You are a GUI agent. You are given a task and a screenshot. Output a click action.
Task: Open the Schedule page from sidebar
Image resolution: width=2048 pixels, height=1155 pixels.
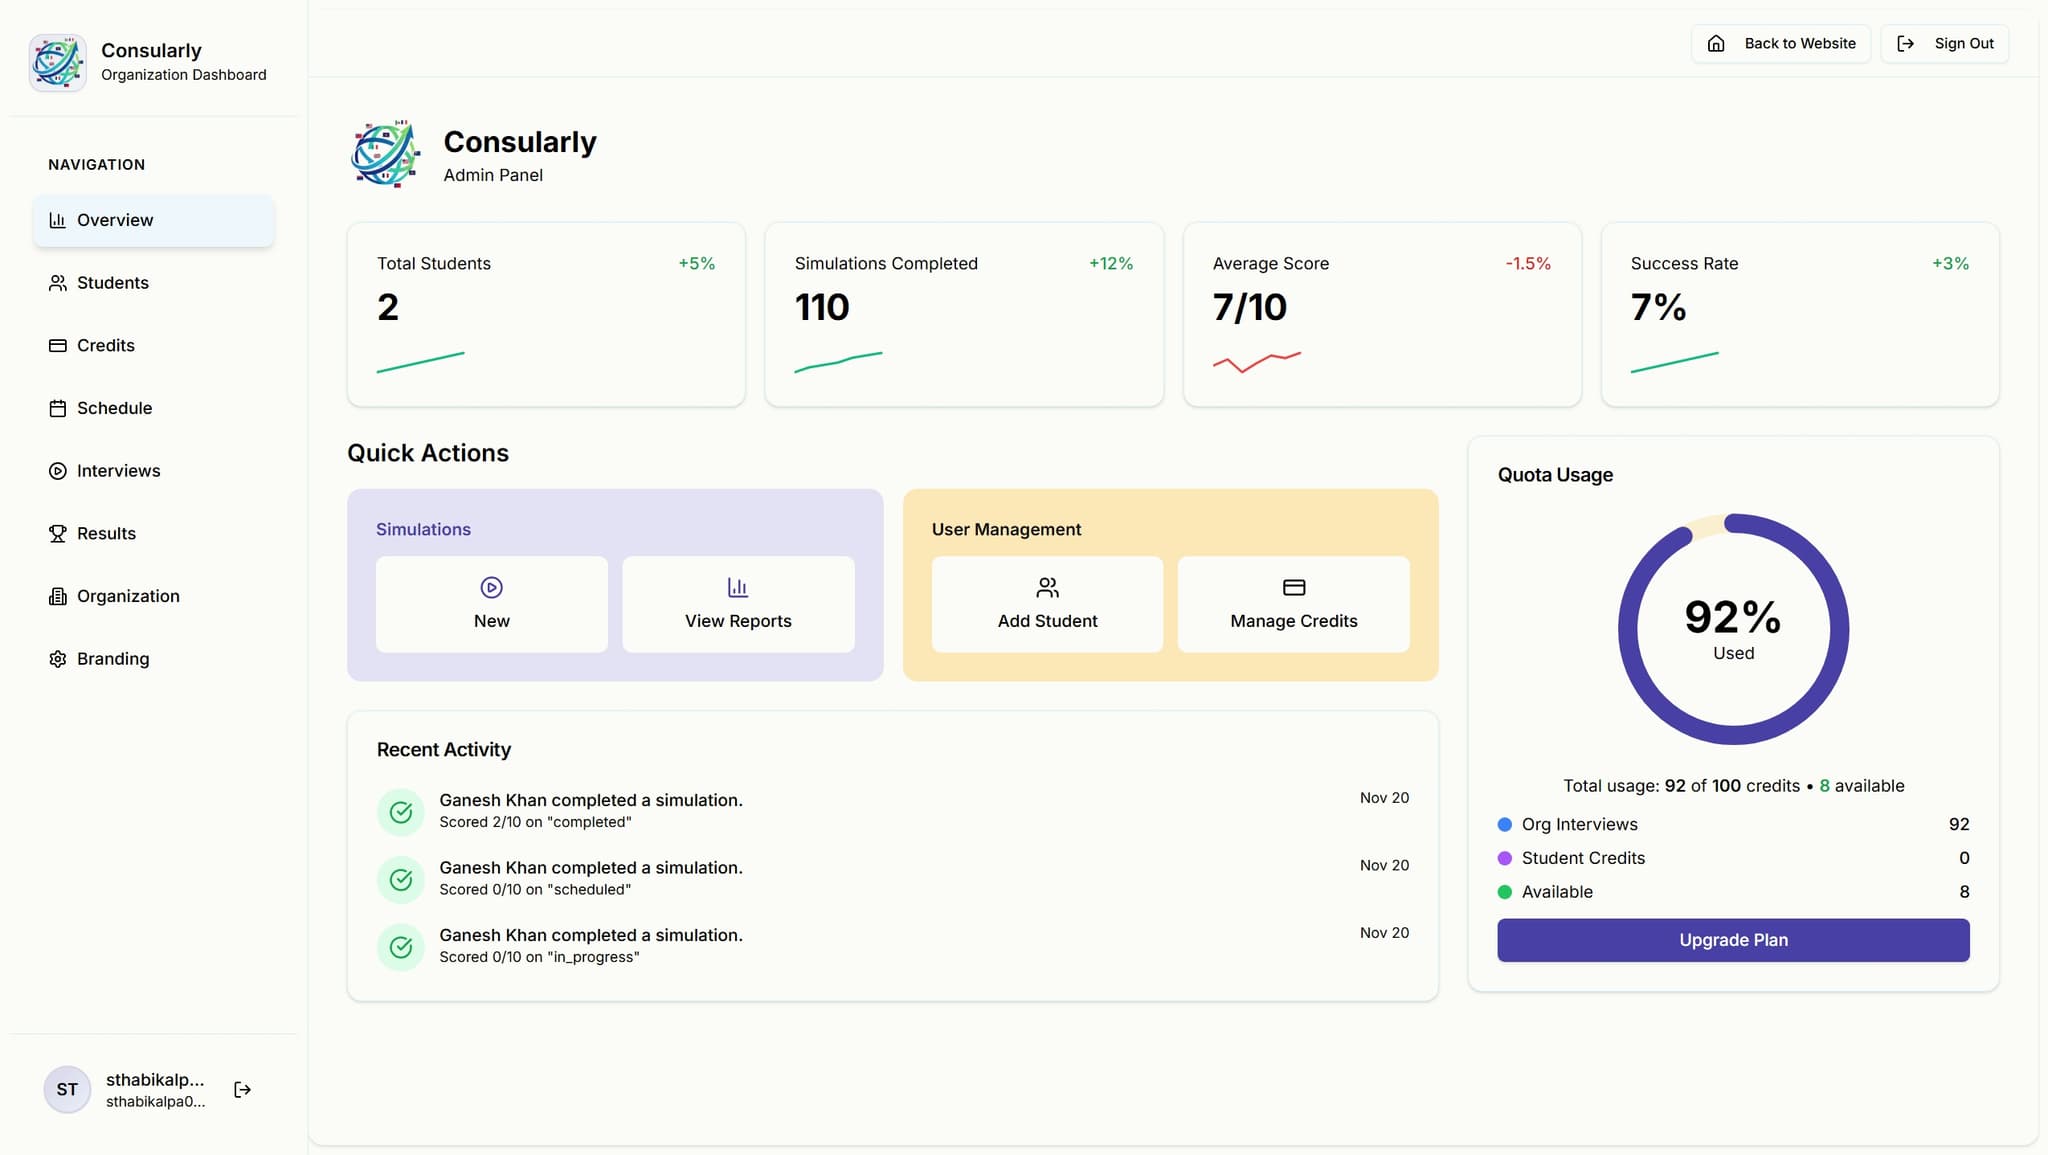(x=114, y=408)
